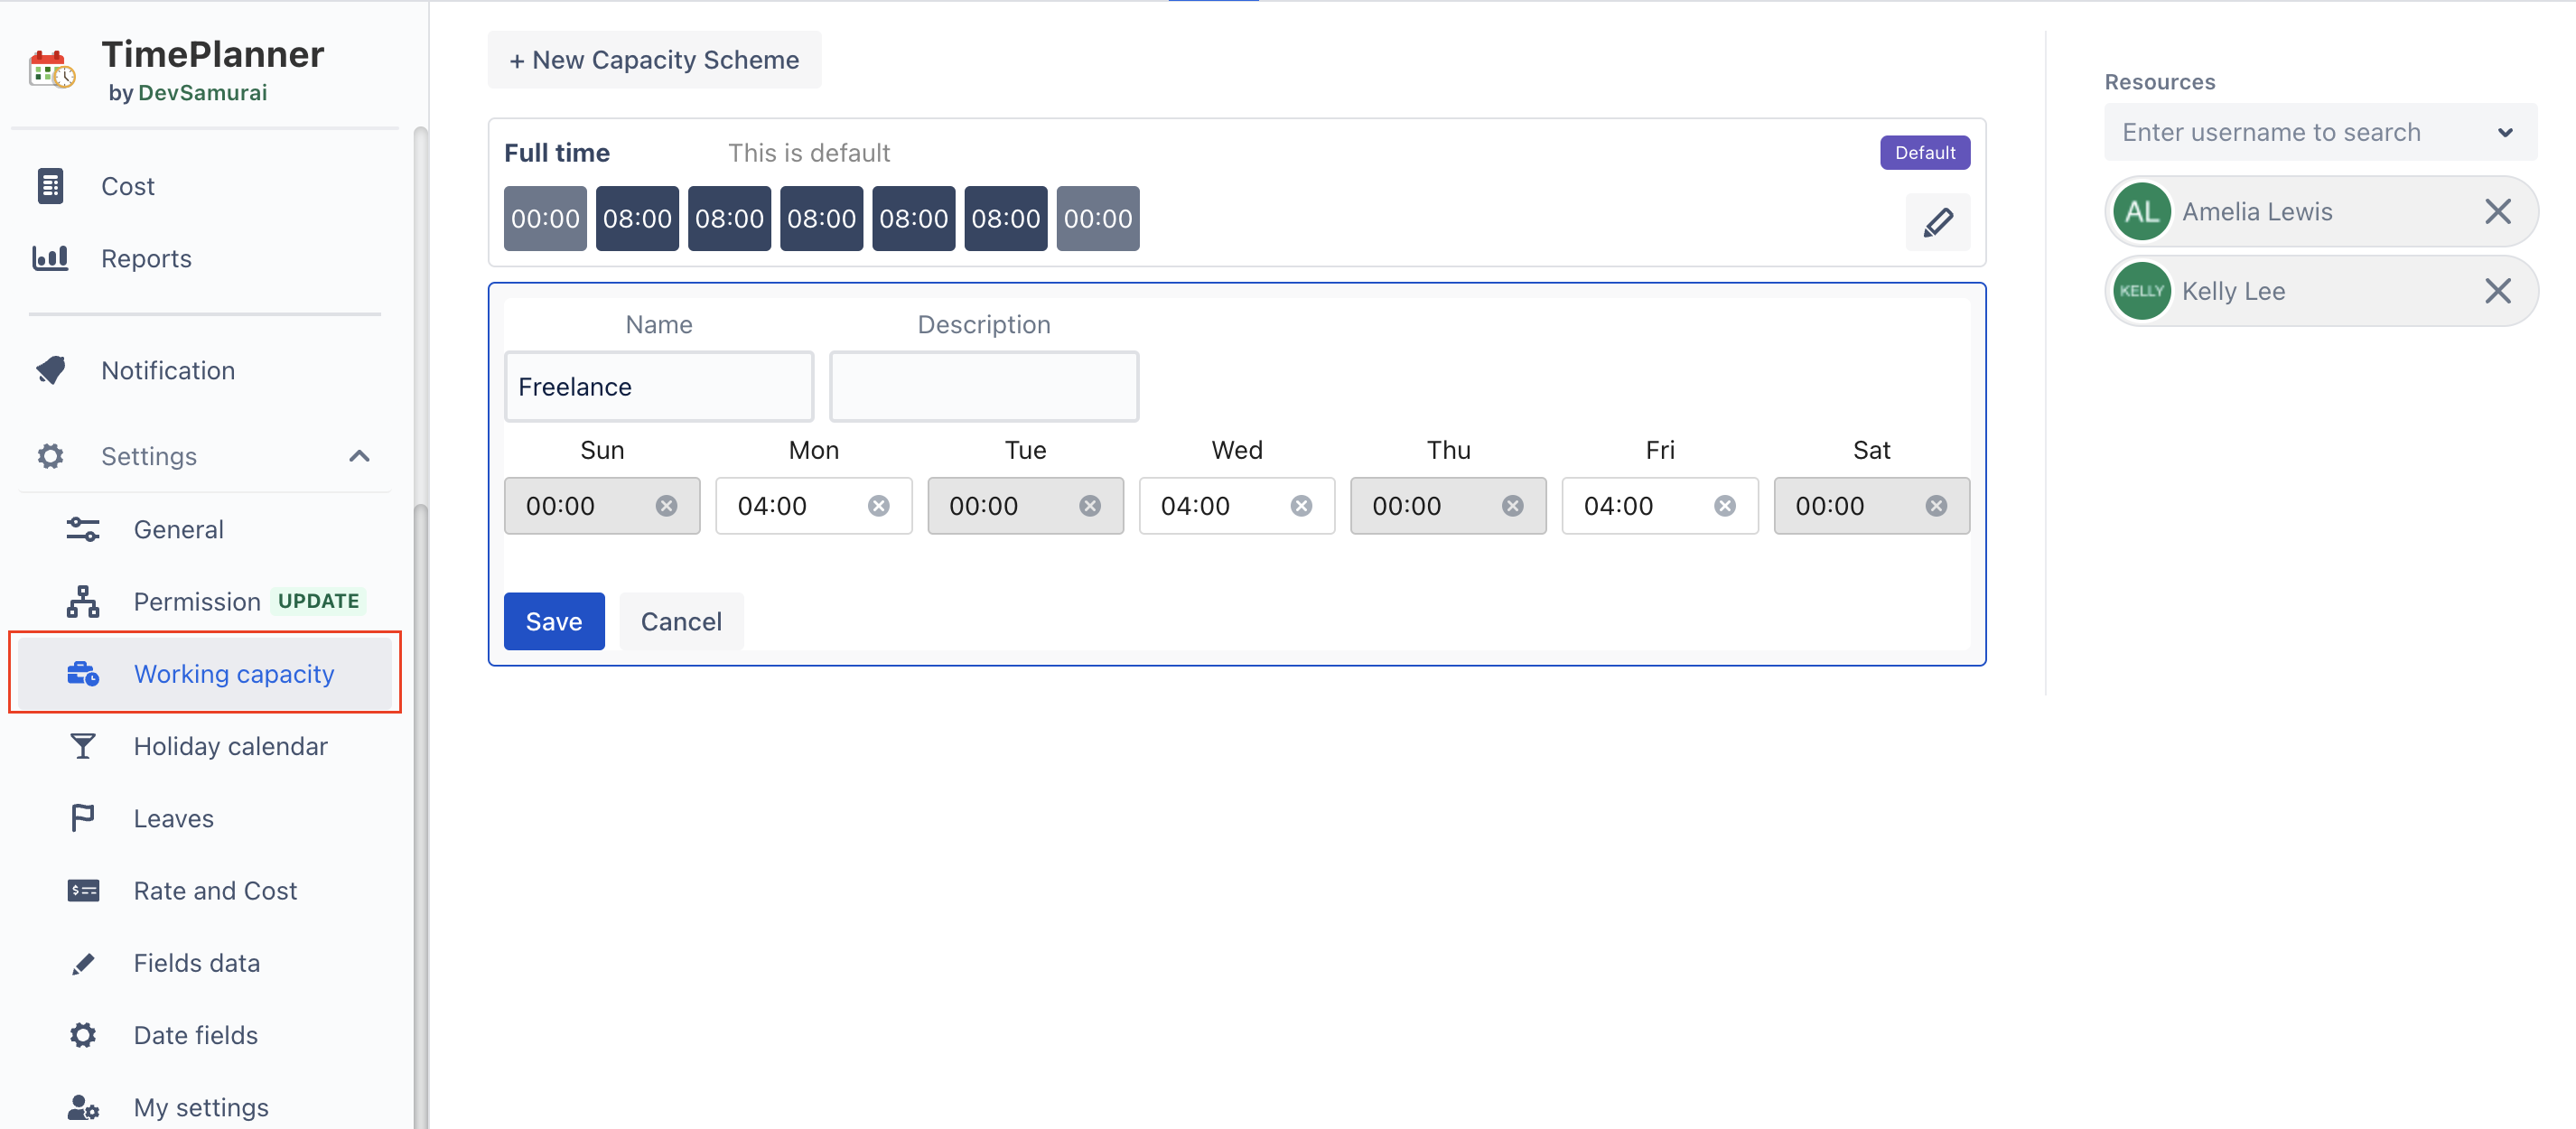
Task: Click the Sat hours time field
Action: coord(1872,506)
